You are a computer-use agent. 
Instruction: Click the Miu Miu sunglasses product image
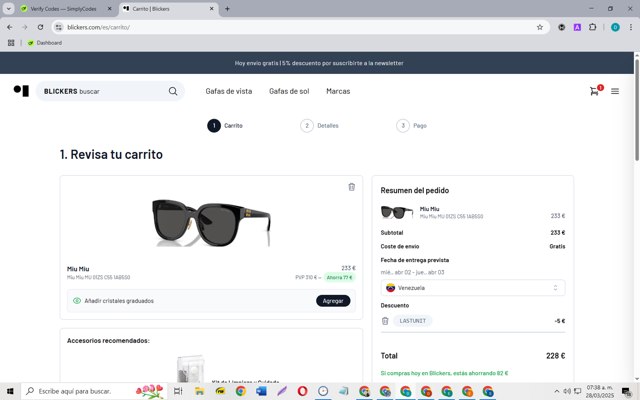coord(211,223)
